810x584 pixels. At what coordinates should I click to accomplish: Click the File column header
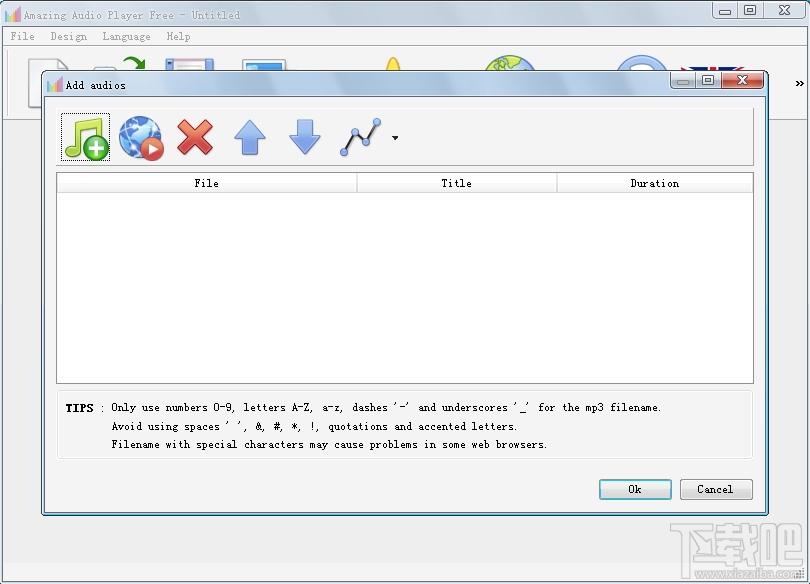pyautogui.click(x=207, y=183)
